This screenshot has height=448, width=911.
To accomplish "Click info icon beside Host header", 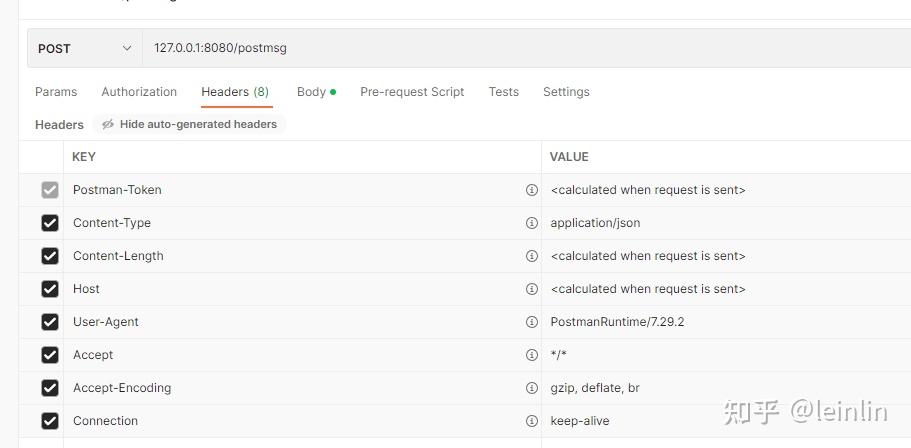I will 532,289.
